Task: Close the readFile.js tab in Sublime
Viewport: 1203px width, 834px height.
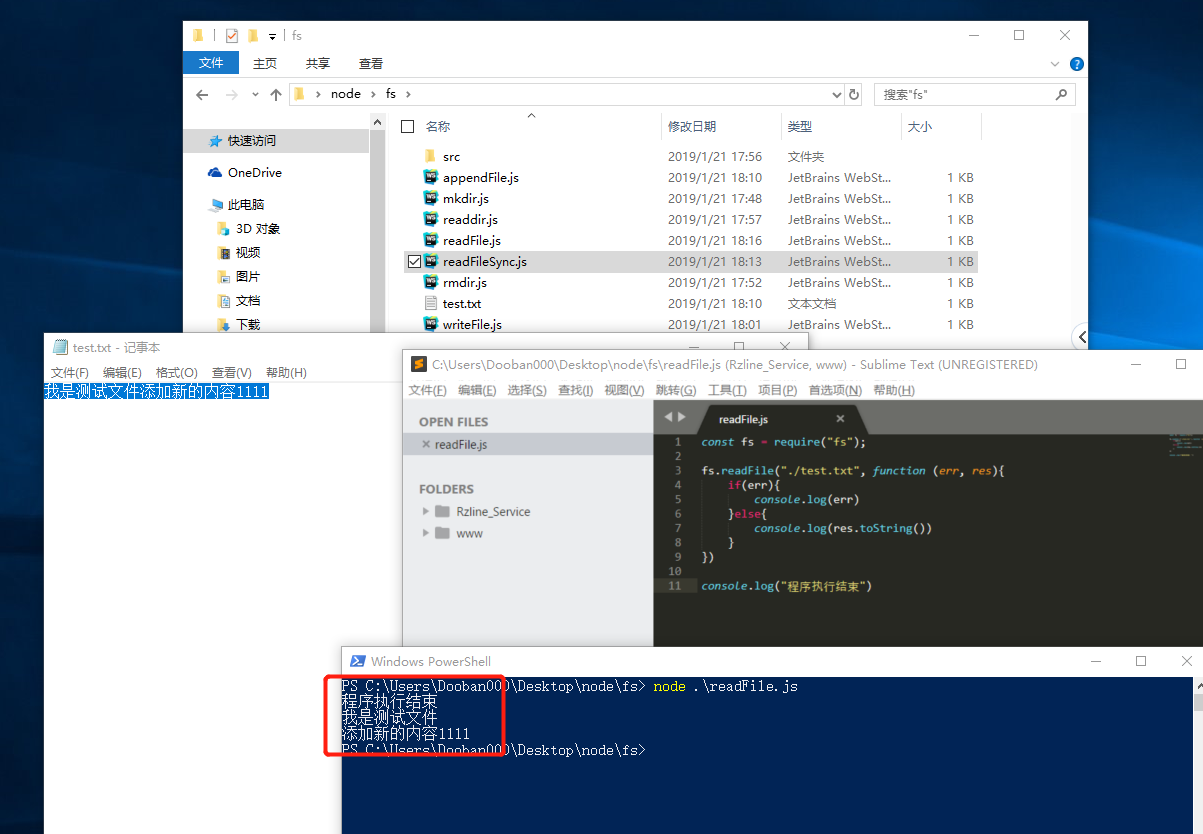Action: click(x=840, y=419)
